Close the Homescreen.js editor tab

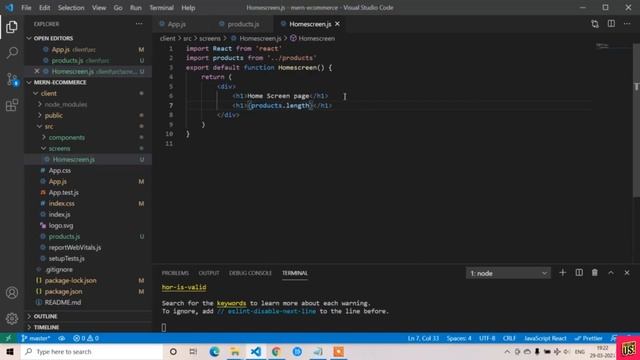coord(337,24)
